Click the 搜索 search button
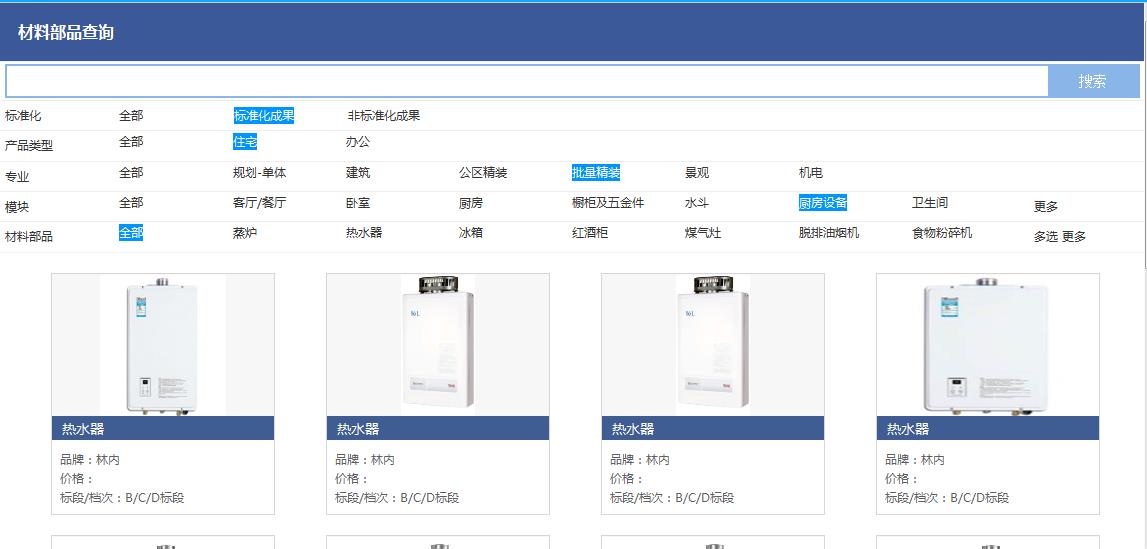 click(1092, 82)
